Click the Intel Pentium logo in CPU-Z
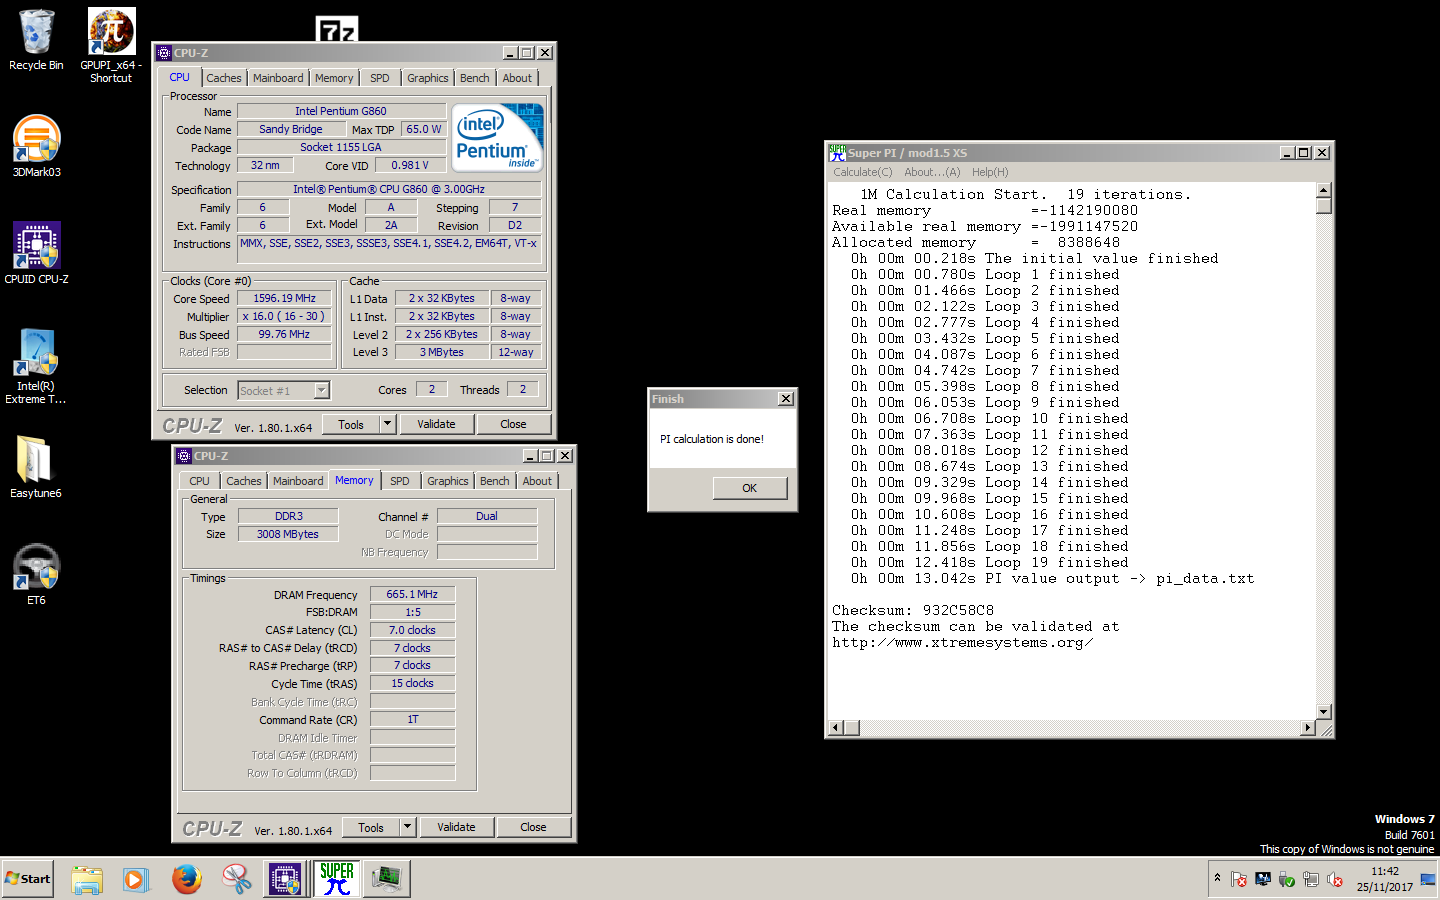The height and width of the screenshot is (900, 1440). click(497, 138)
